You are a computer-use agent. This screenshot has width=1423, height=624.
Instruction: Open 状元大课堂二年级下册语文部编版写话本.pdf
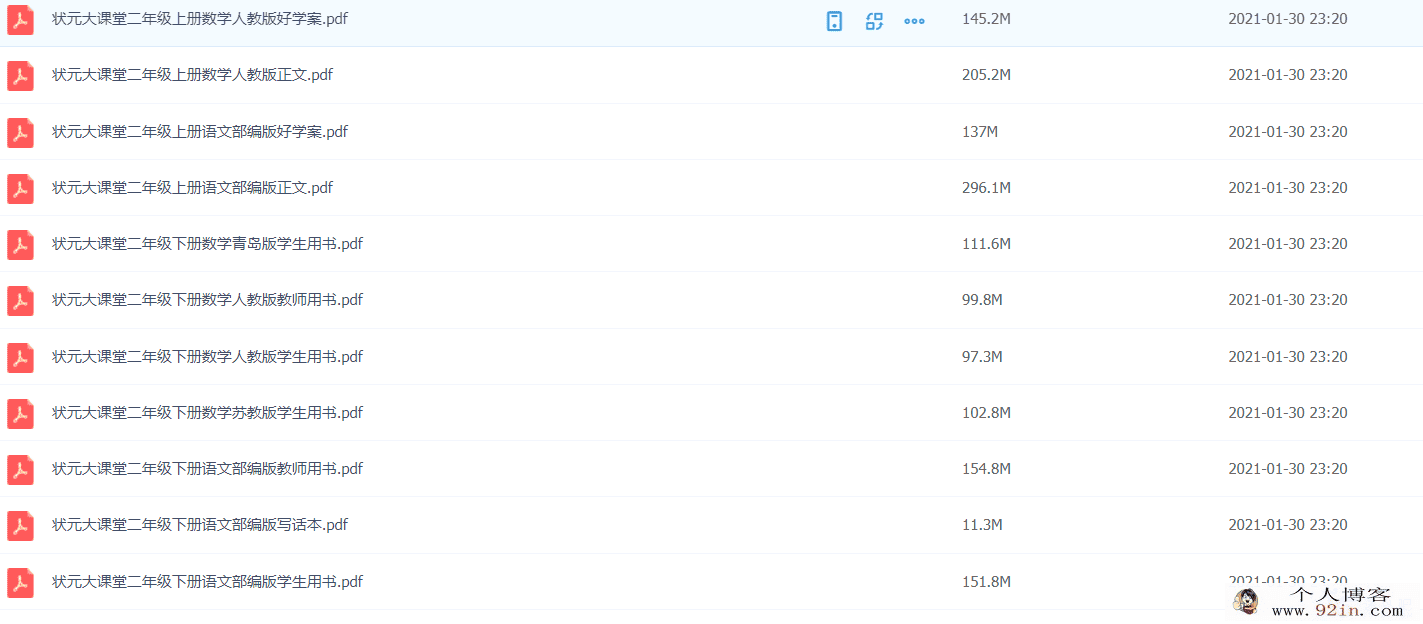pos(200,524)
